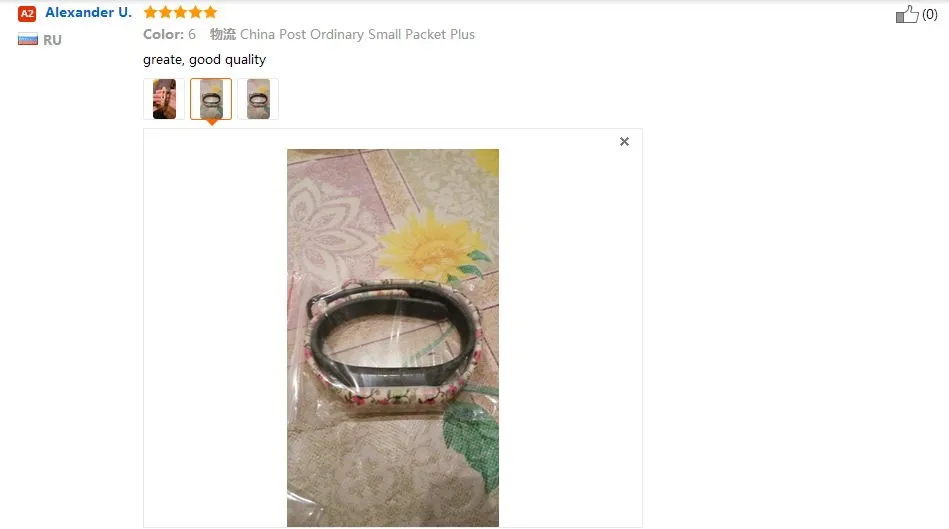949x529 pixels.
Task: Open Alexander U. reviewer profile link
Action: click(x=88, y=13)
